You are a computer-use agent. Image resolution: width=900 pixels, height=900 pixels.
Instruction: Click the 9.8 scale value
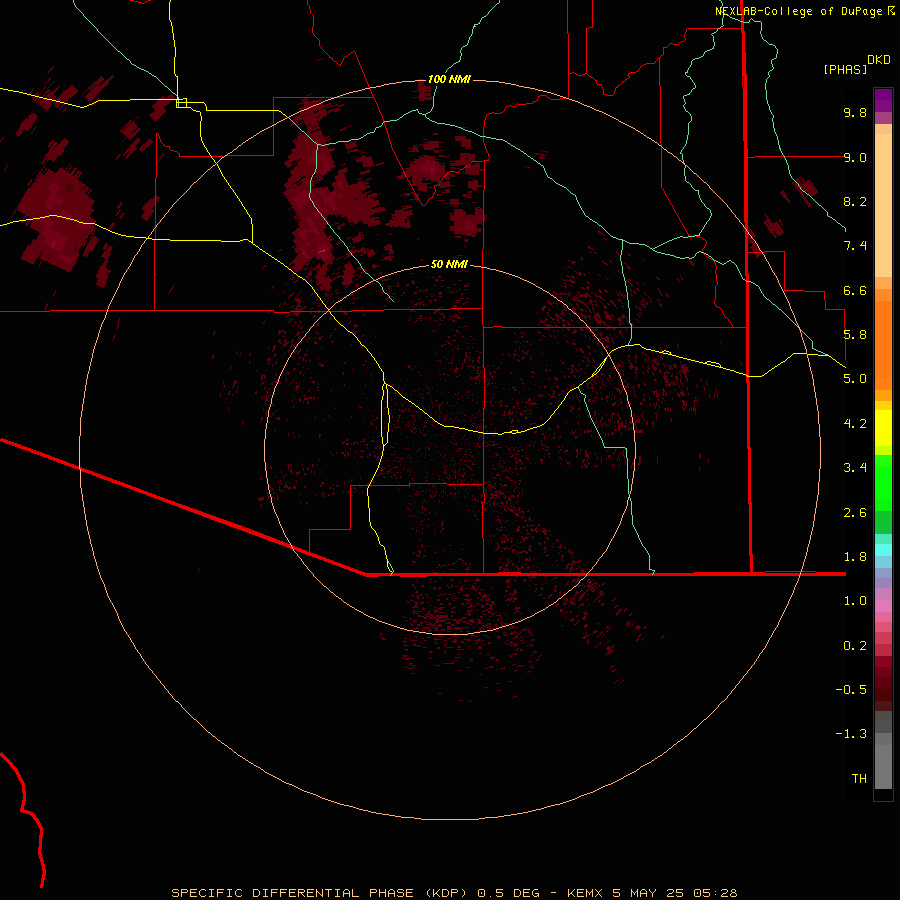tap(855, 112)
